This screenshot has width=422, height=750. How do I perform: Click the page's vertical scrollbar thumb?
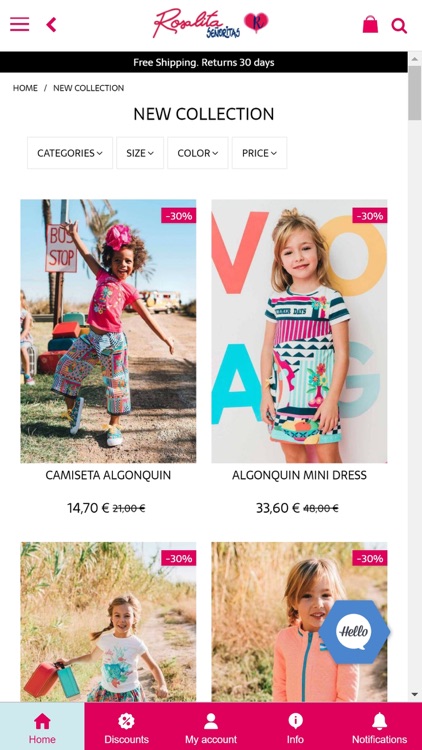[414, 93]
